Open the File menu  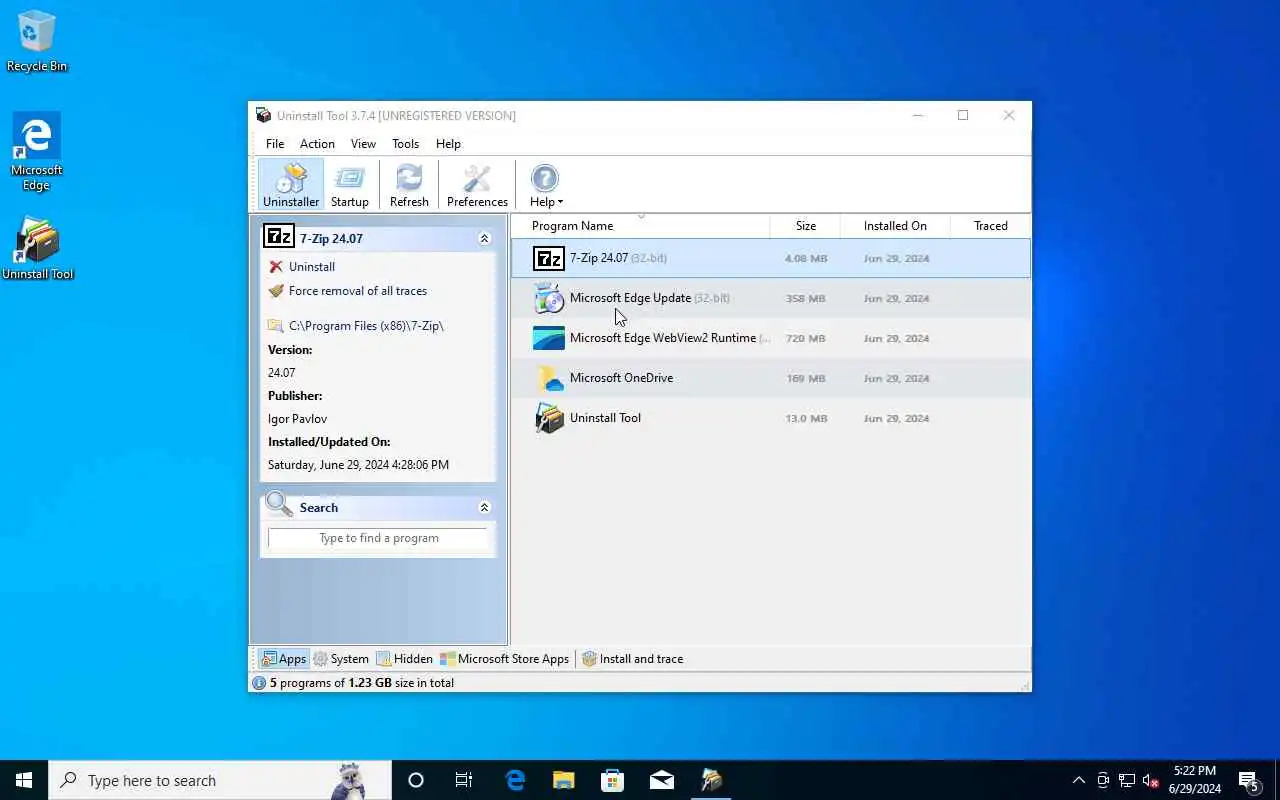pyautogui.click(x=275, y=144)
